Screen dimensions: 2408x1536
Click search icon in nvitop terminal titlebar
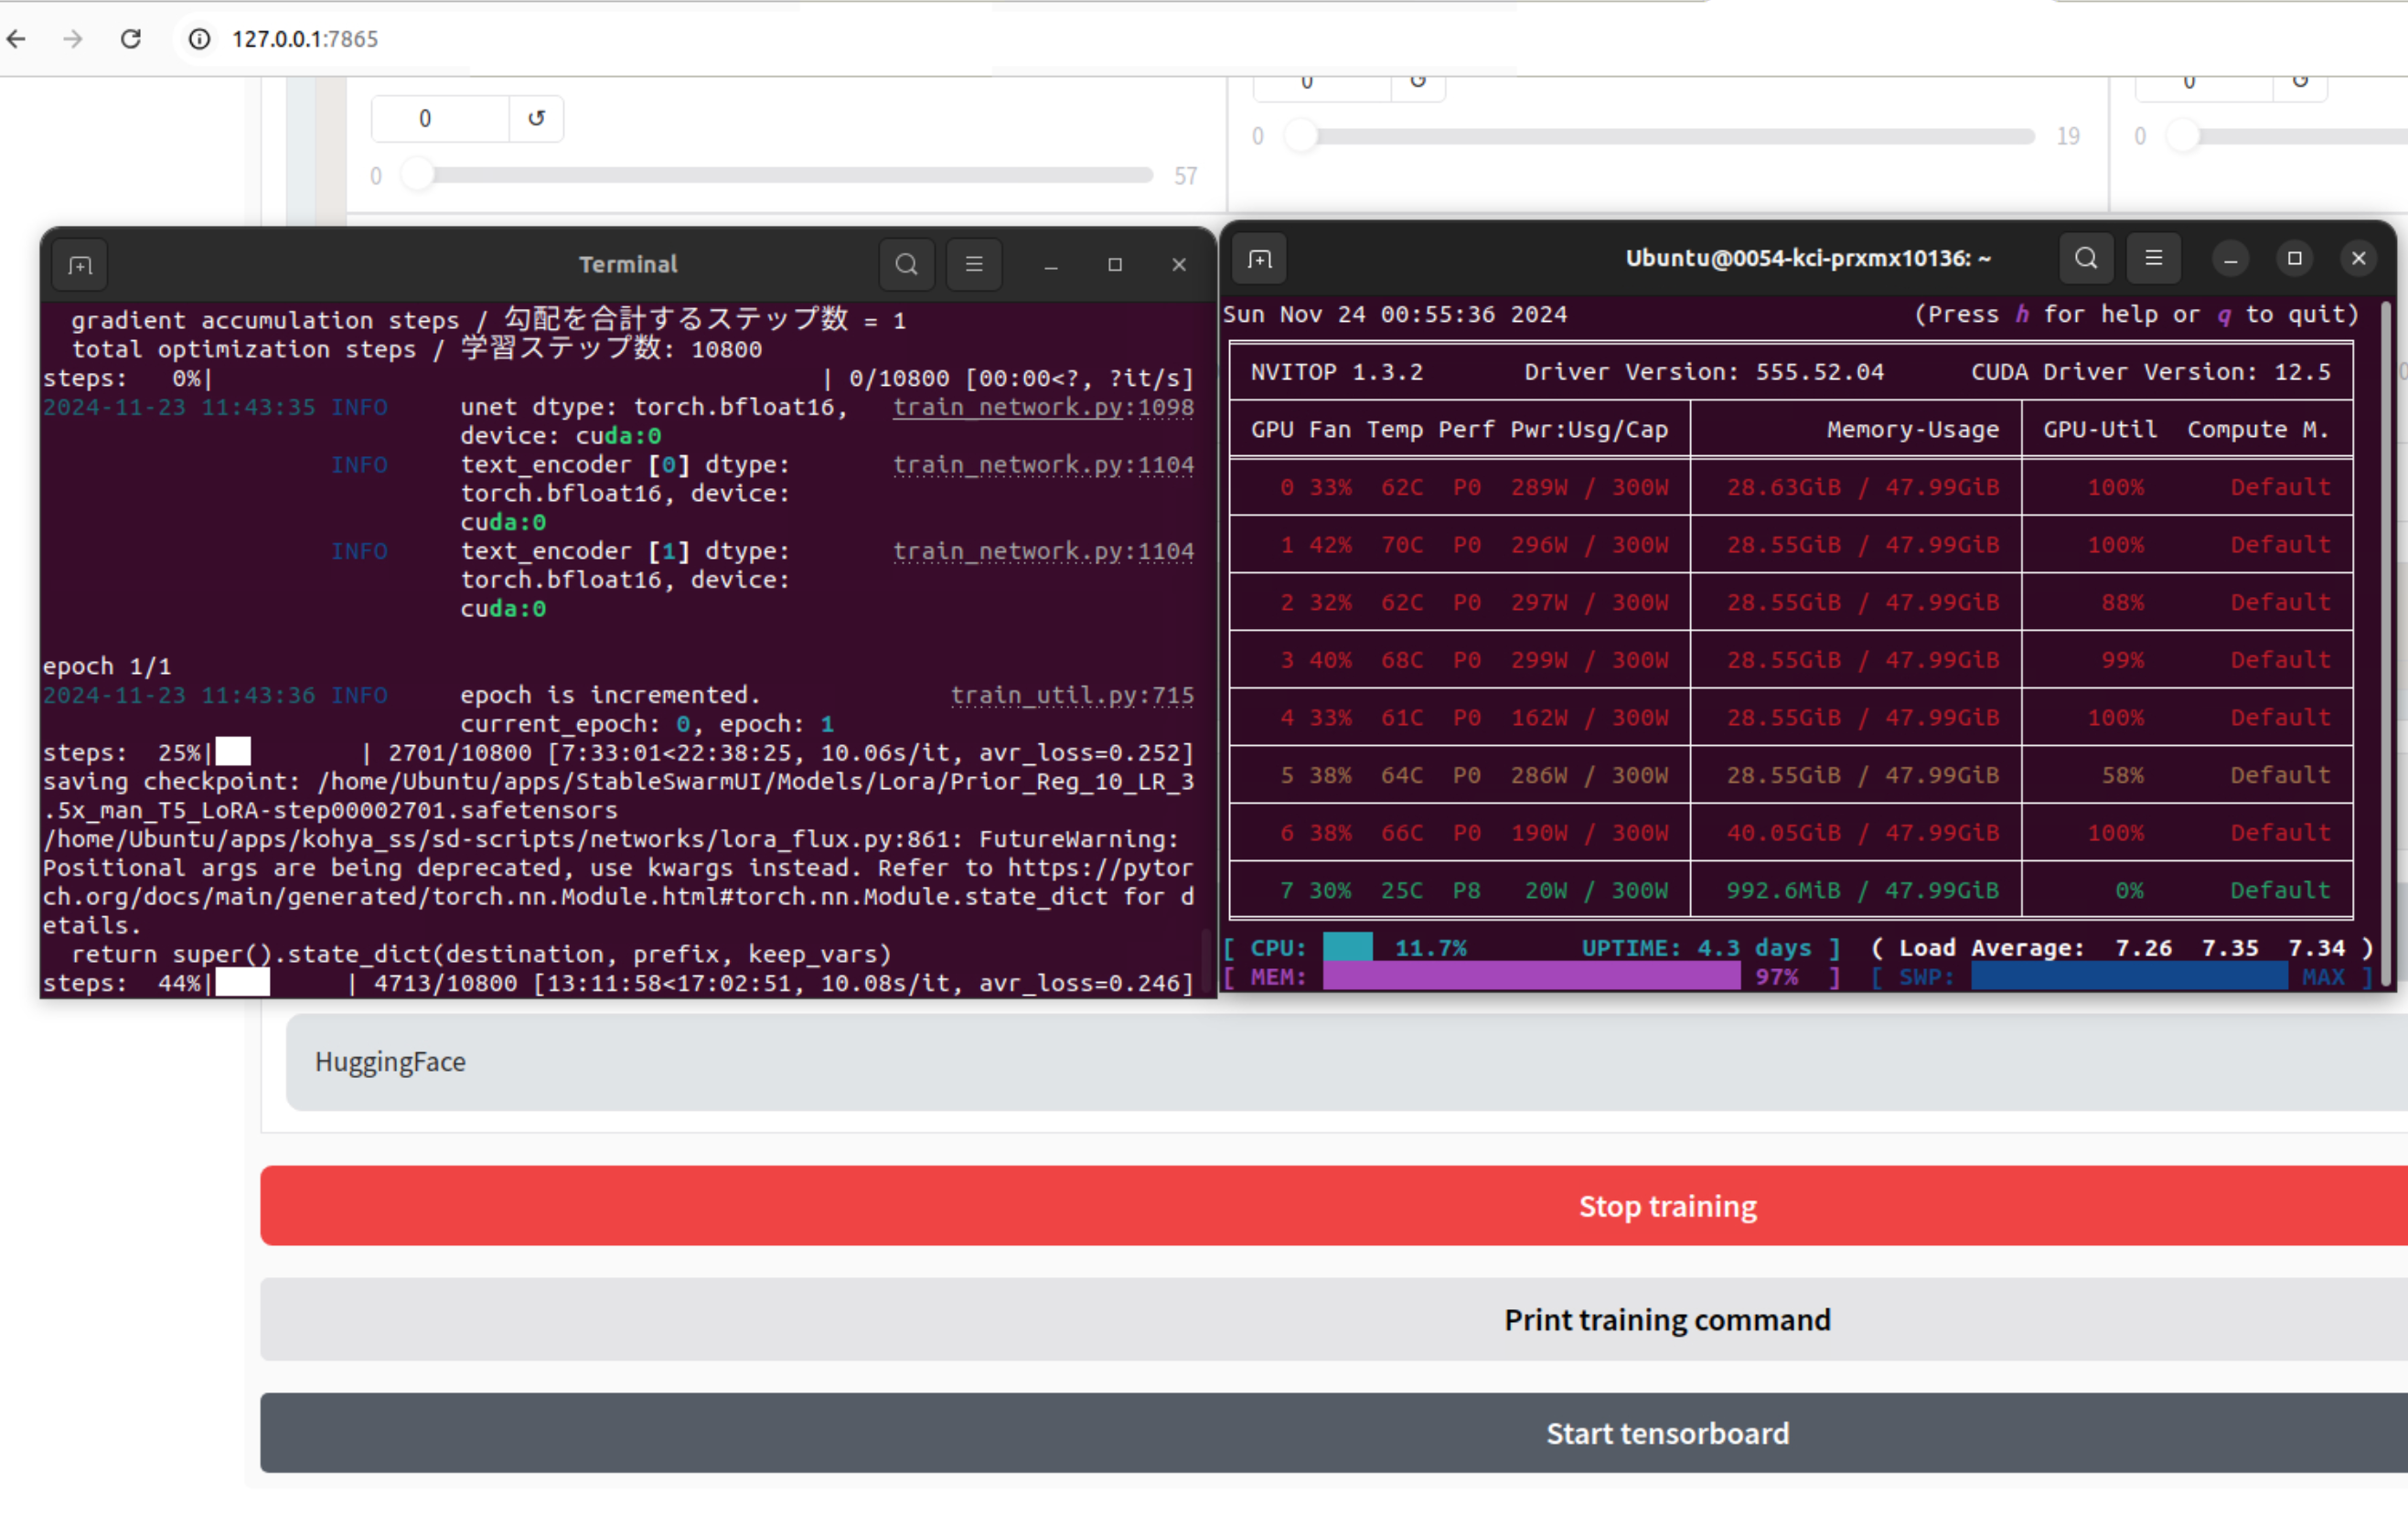point(2085,259)
